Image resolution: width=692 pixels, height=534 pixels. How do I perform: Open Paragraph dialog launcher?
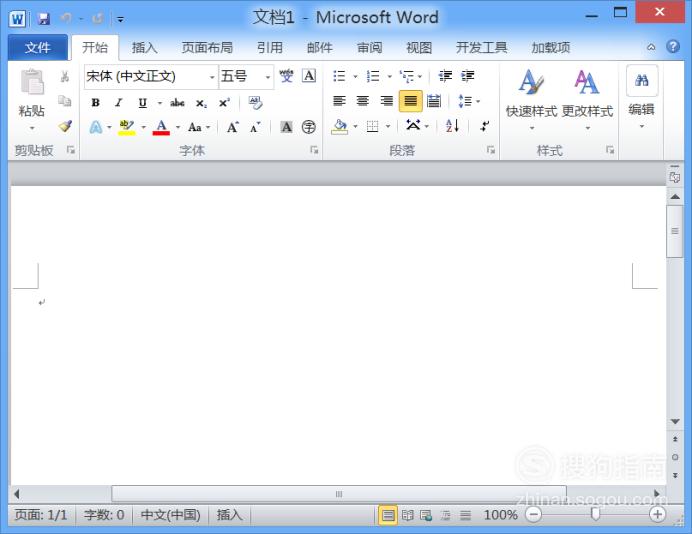(x=490, y=150)
